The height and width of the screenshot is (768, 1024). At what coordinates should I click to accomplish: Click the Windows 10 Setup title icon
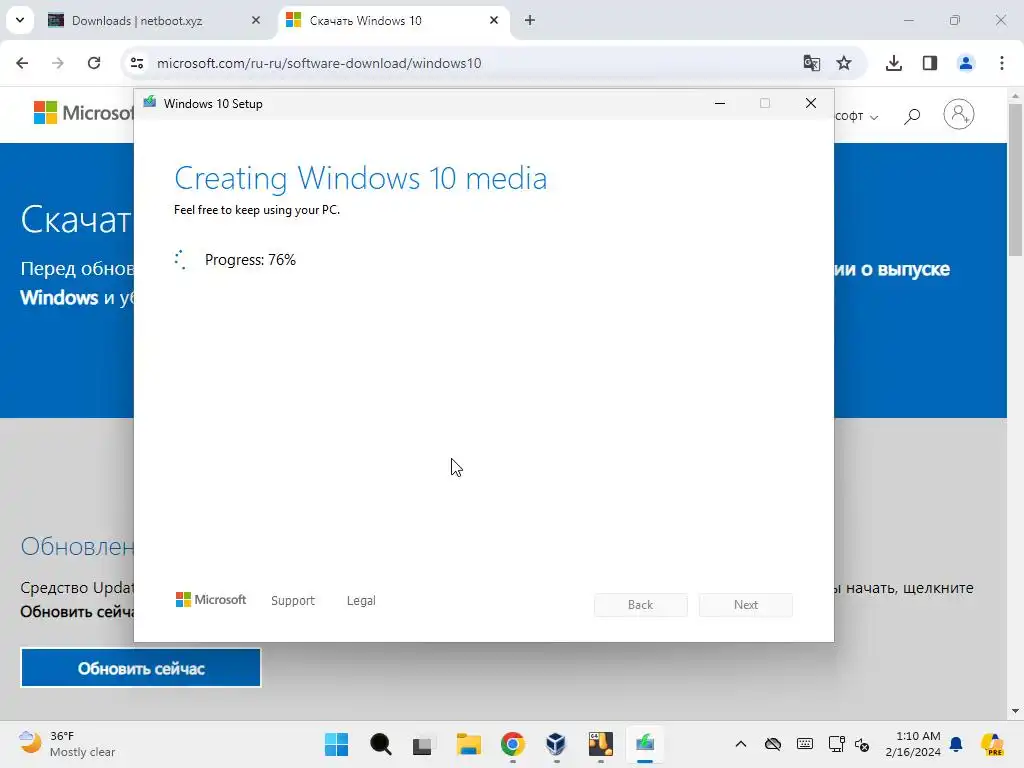(150, 103)
